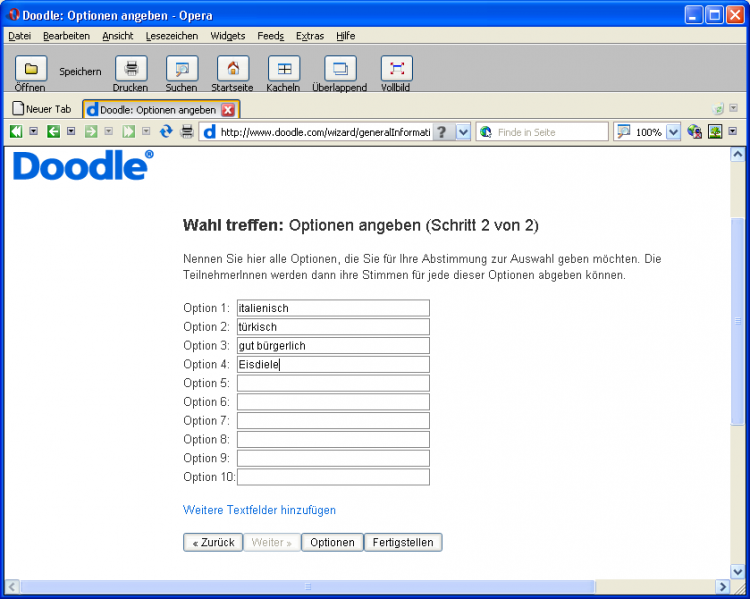Click the Kacheln tile windows icon

(x=284, y=69)
